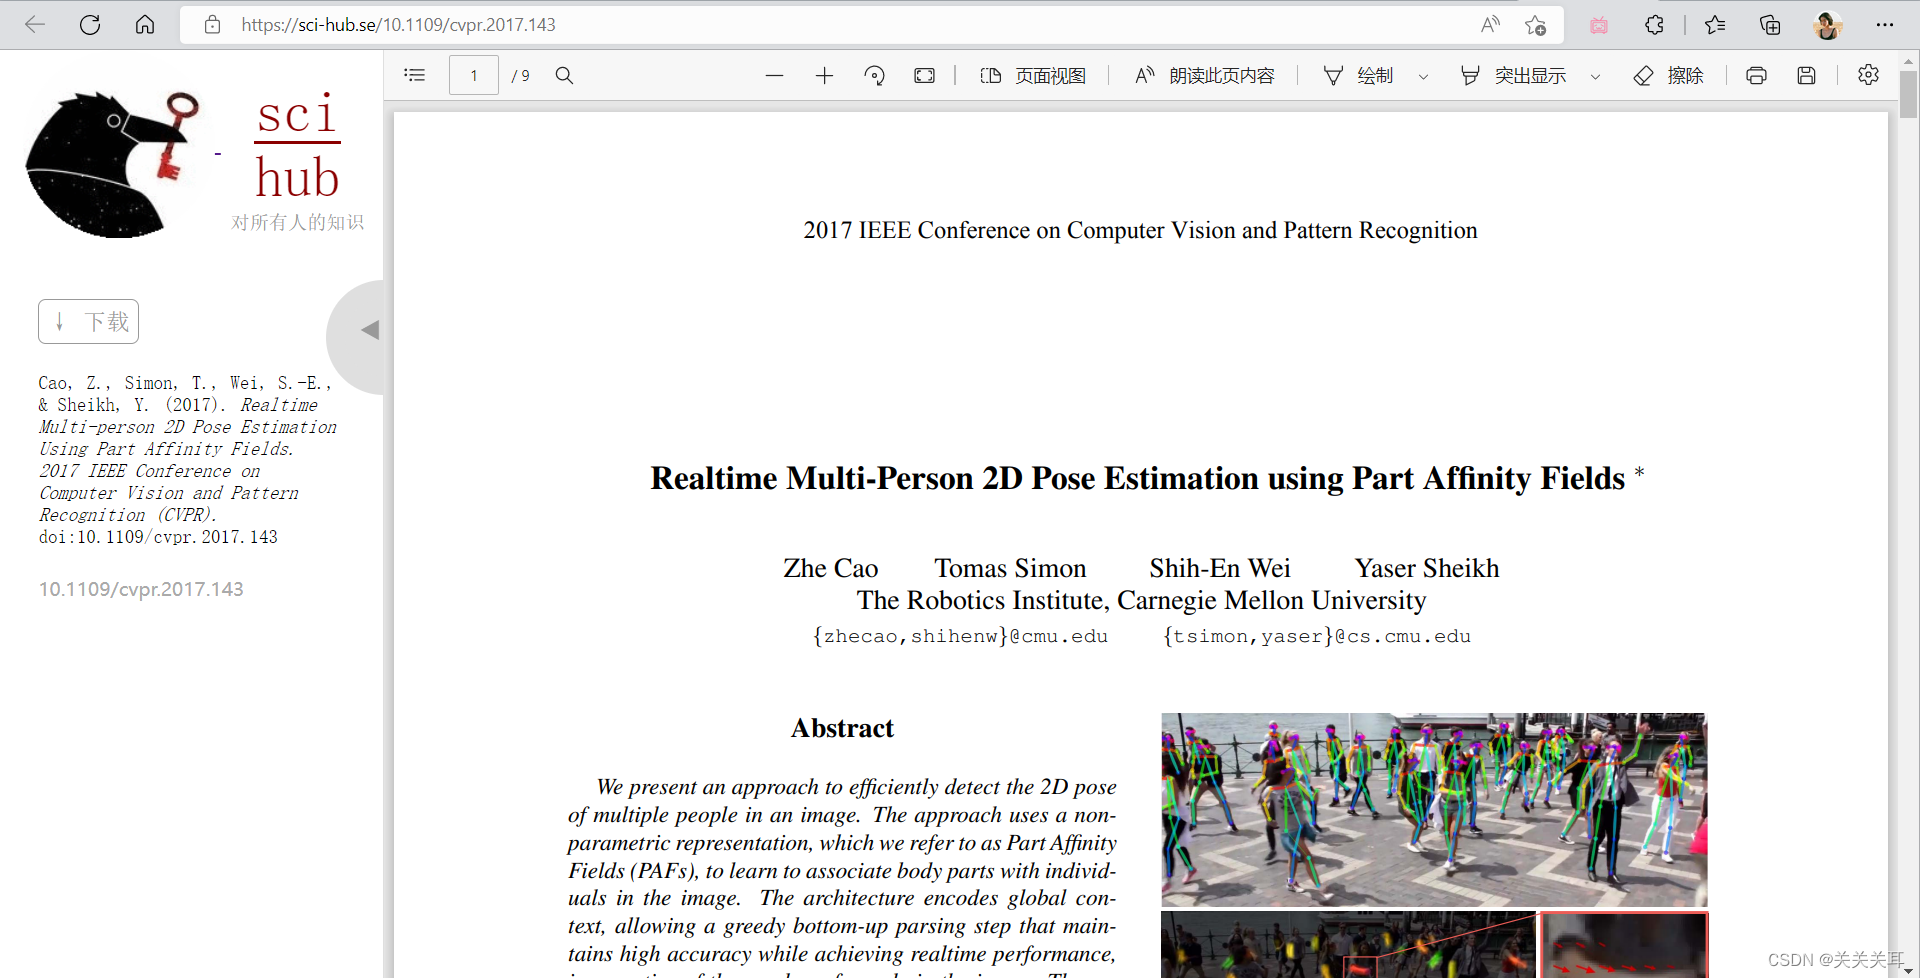The height and width of the screenshot is (978, 1920).
Task: Start 朗读此页内容 read aloud
Action: [x=1205, y=75]
